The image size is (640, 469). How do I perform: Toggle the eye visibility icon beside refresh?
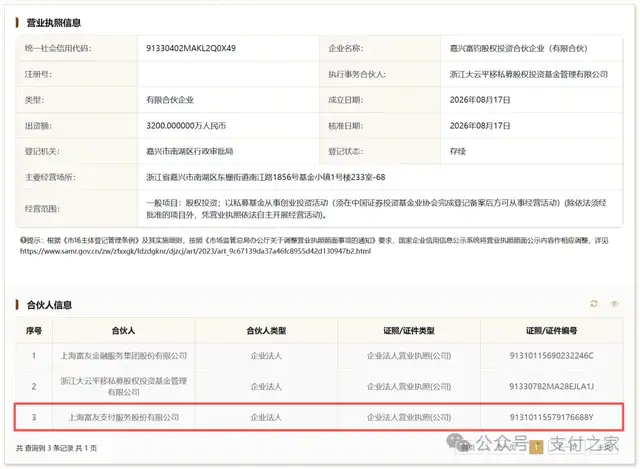pos(614,303)
